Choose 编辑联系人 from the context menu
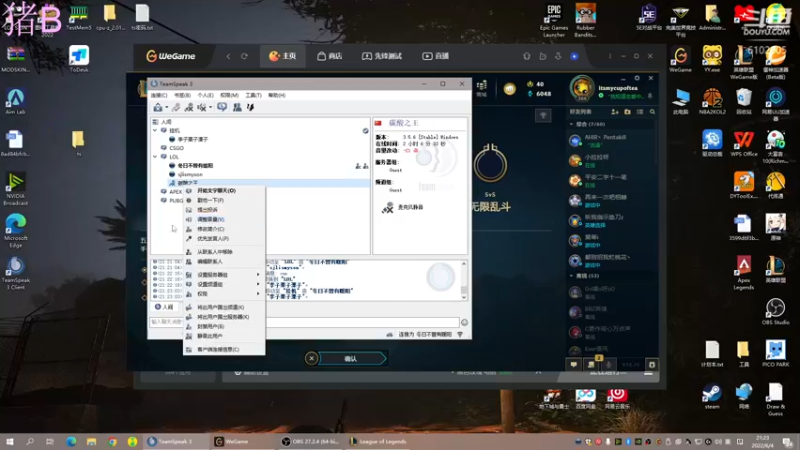The width and height of the screenshot is (800, 450). tap(224, 261)
